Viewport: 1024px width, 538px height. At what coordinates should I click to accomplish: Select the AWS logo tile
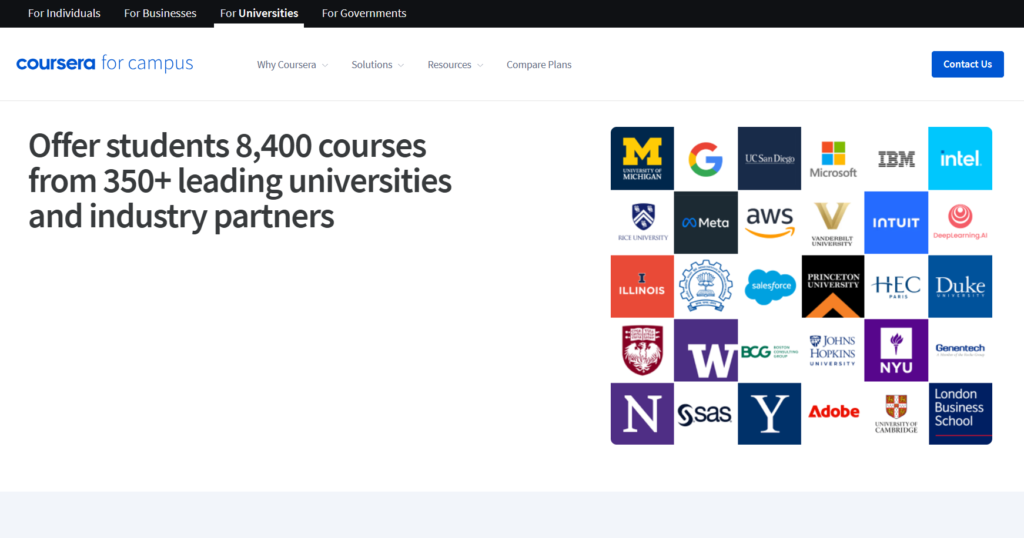click(769, 223)
